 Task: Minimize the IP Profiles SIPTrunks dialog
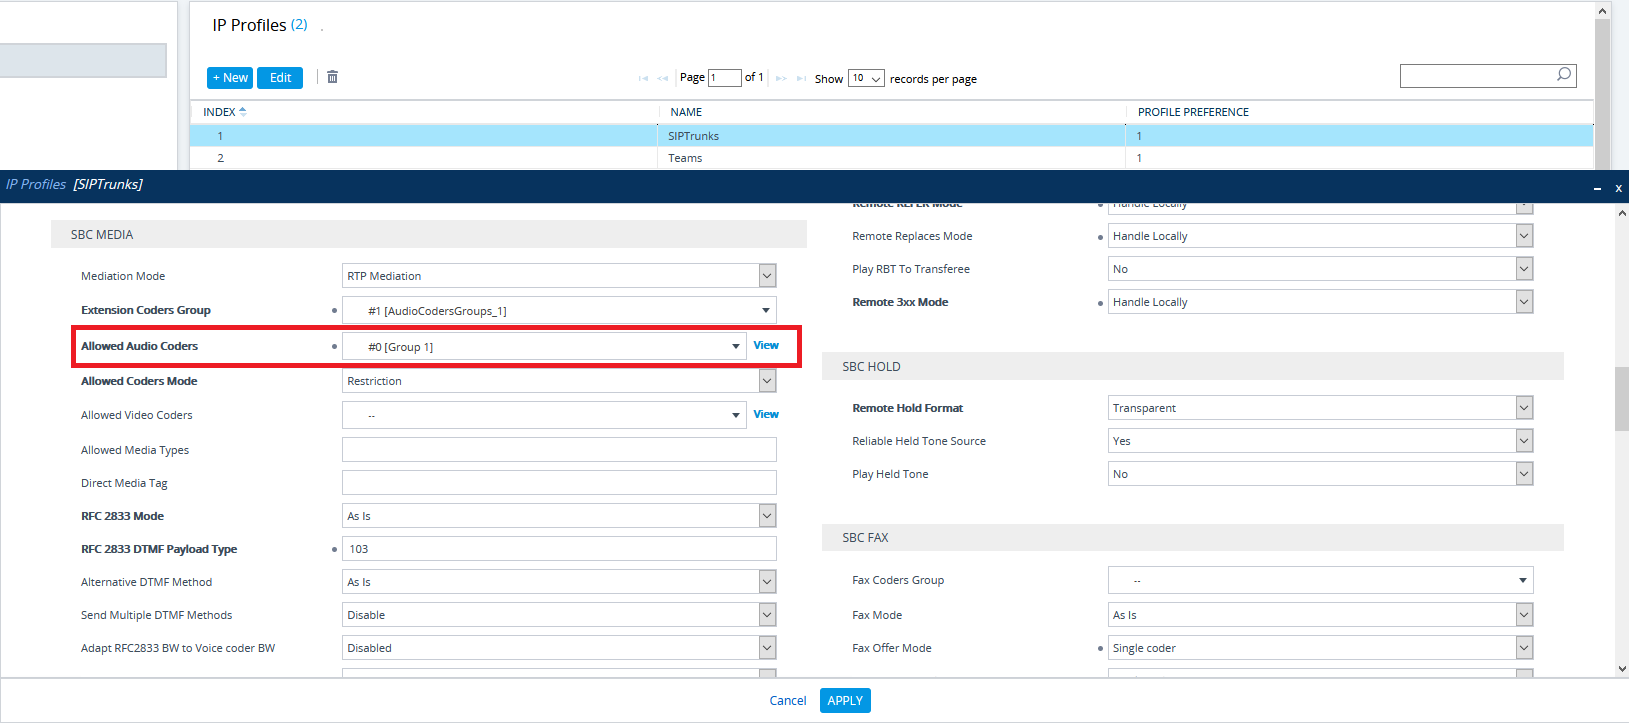point(1597,188)
